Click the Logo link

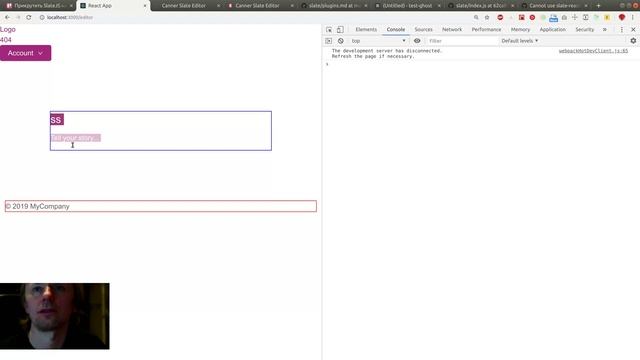pos(8,29)
